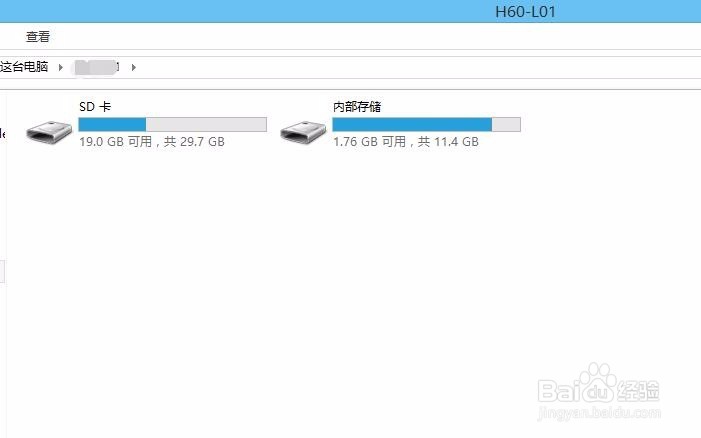
Task: Click the 1.76 GB 可用 free-space text
Action: (x=369, y=142)
